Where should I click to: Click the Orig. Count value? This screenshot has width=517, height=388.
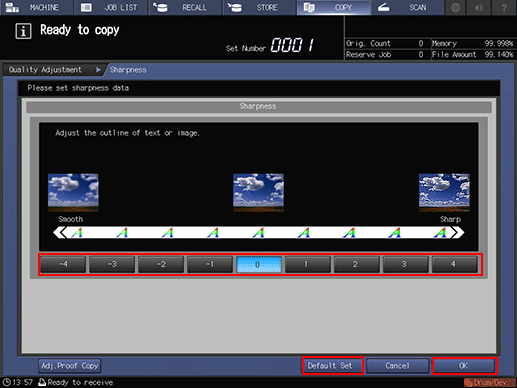click(421, 43)
